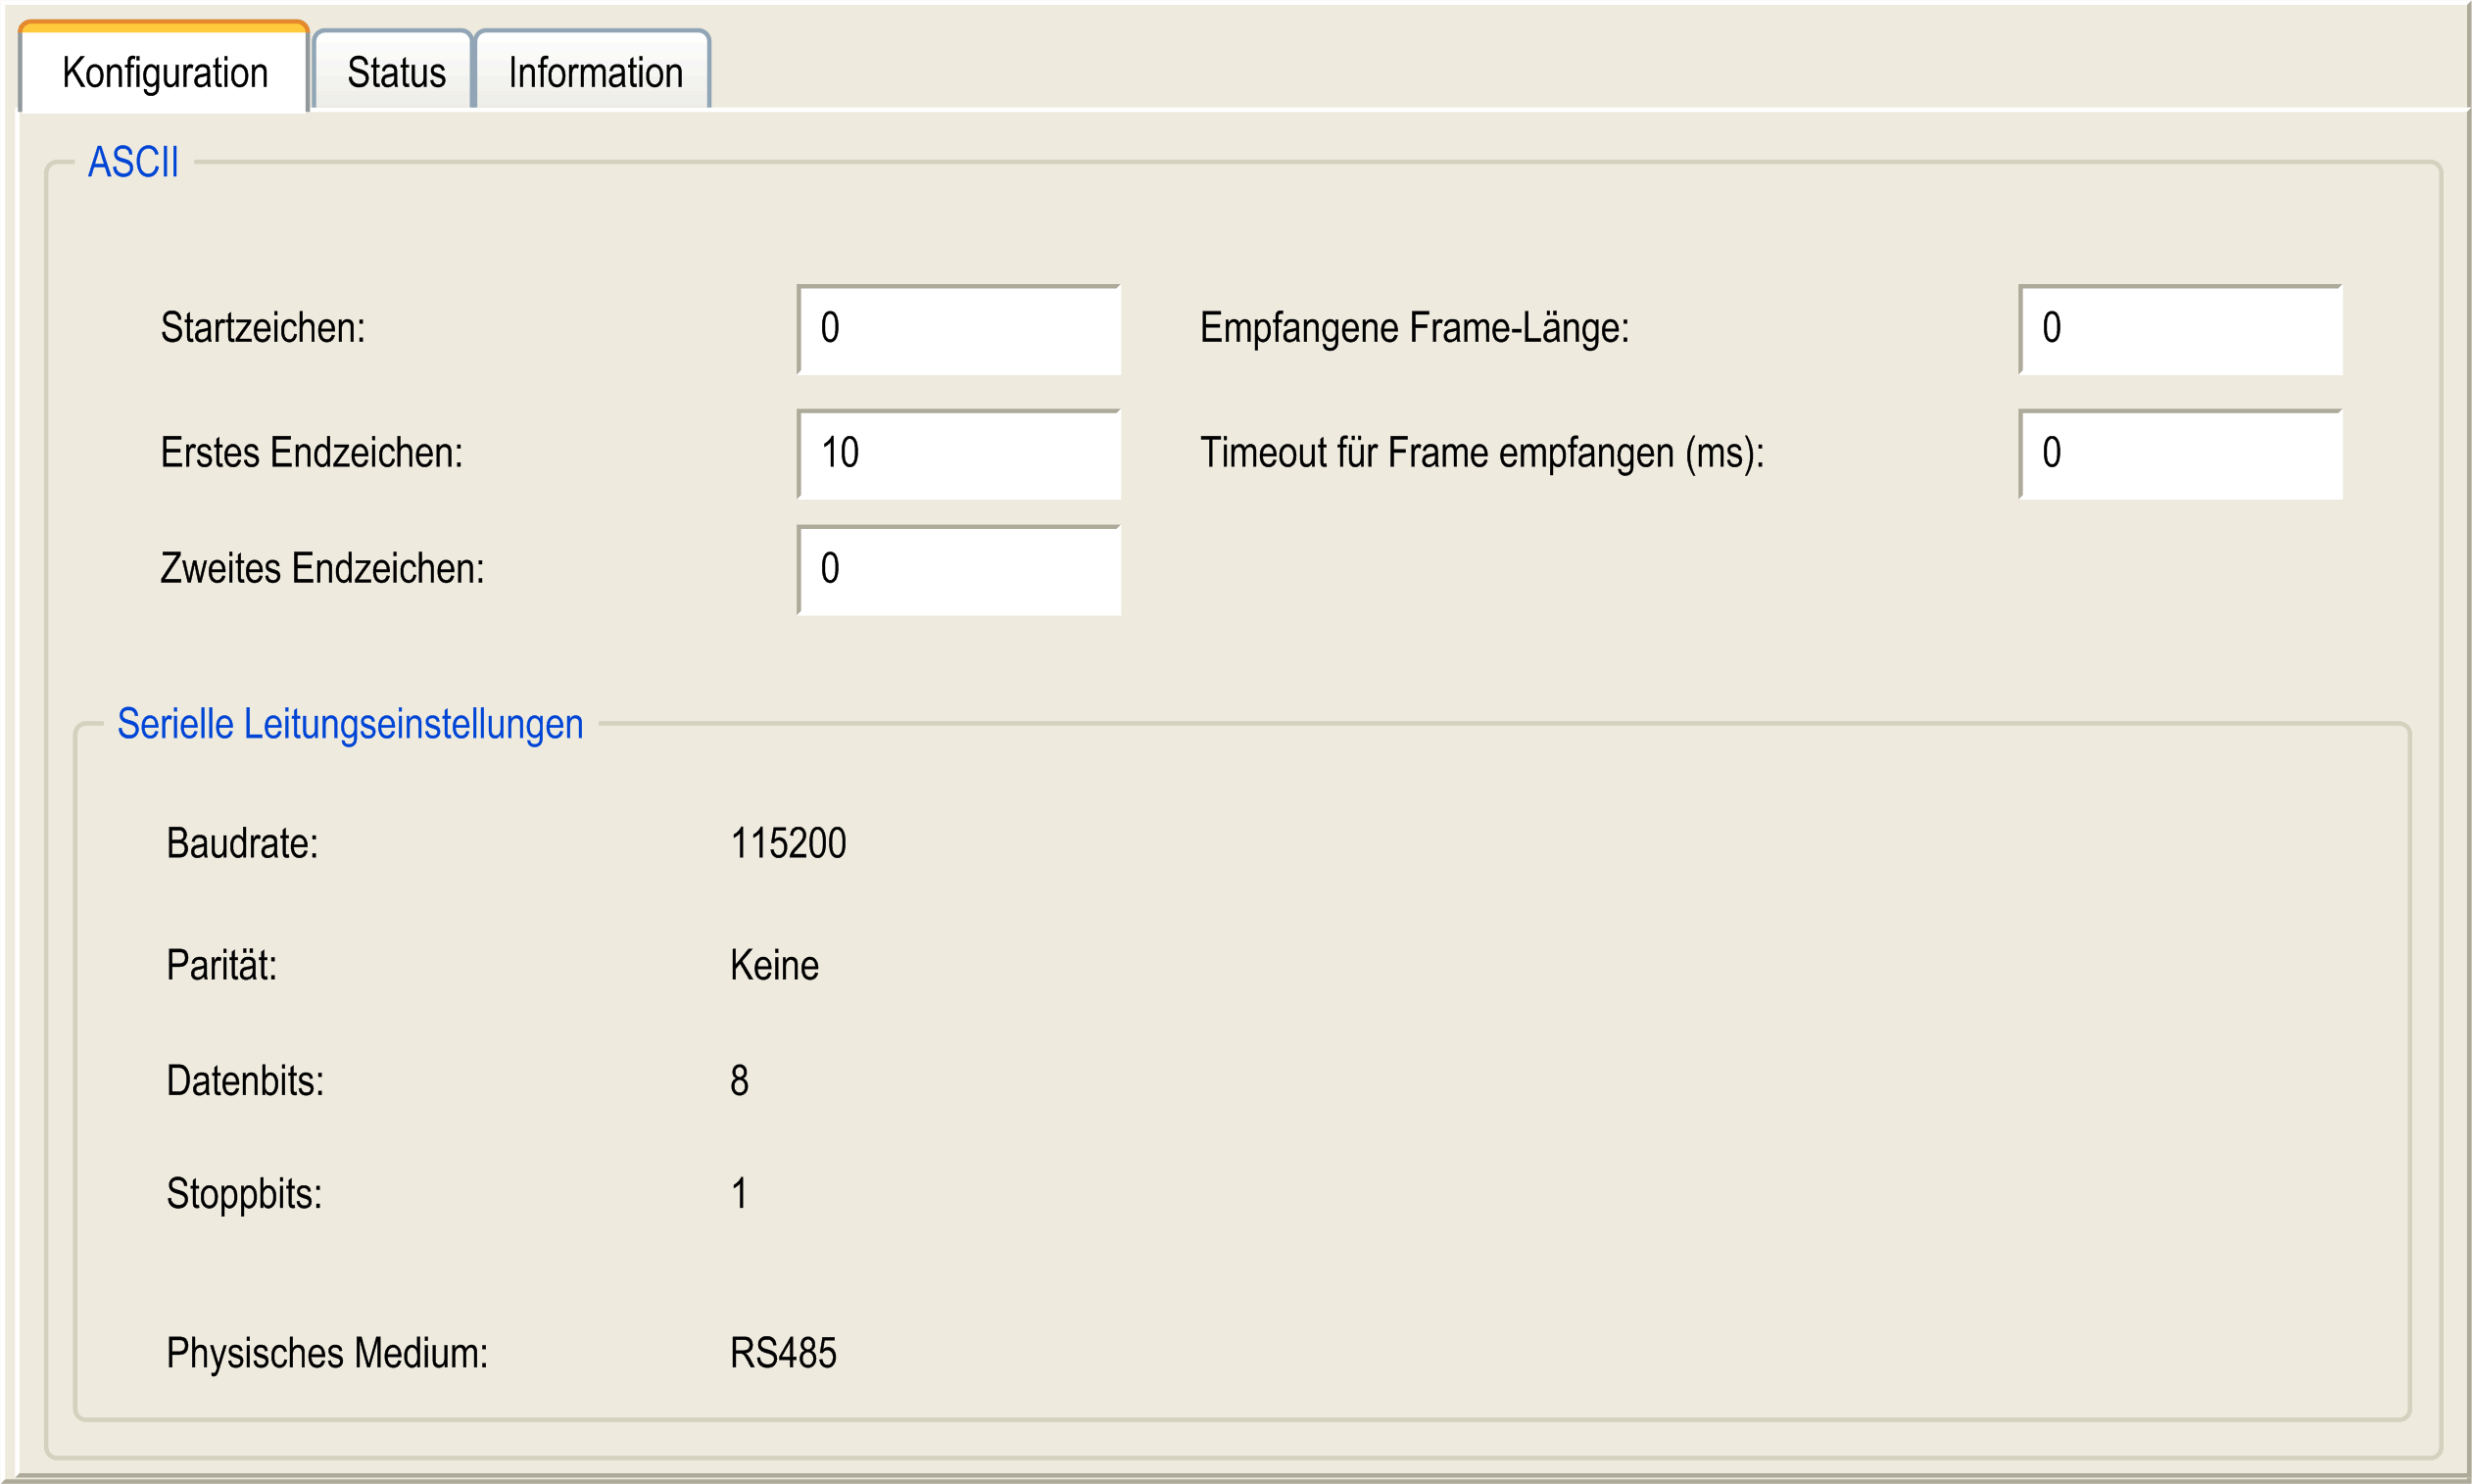Click the Startzeichen label
Viewport: 2472px width, 1484px height.
[x=263, y=328]
